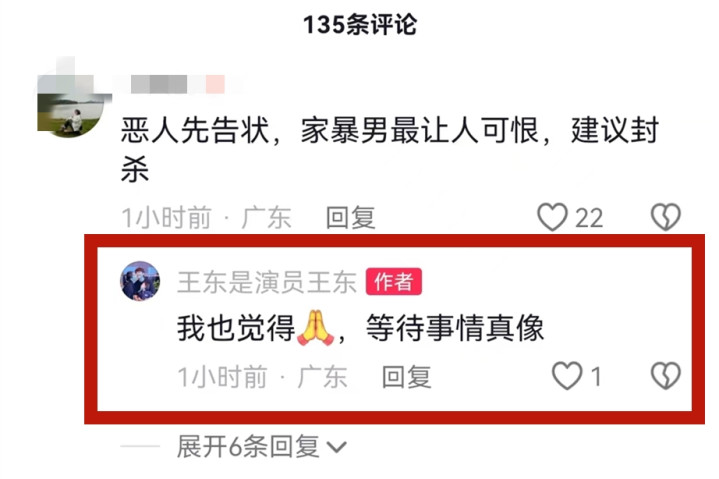Dislike the top comment using broken heart

point(666,217)
